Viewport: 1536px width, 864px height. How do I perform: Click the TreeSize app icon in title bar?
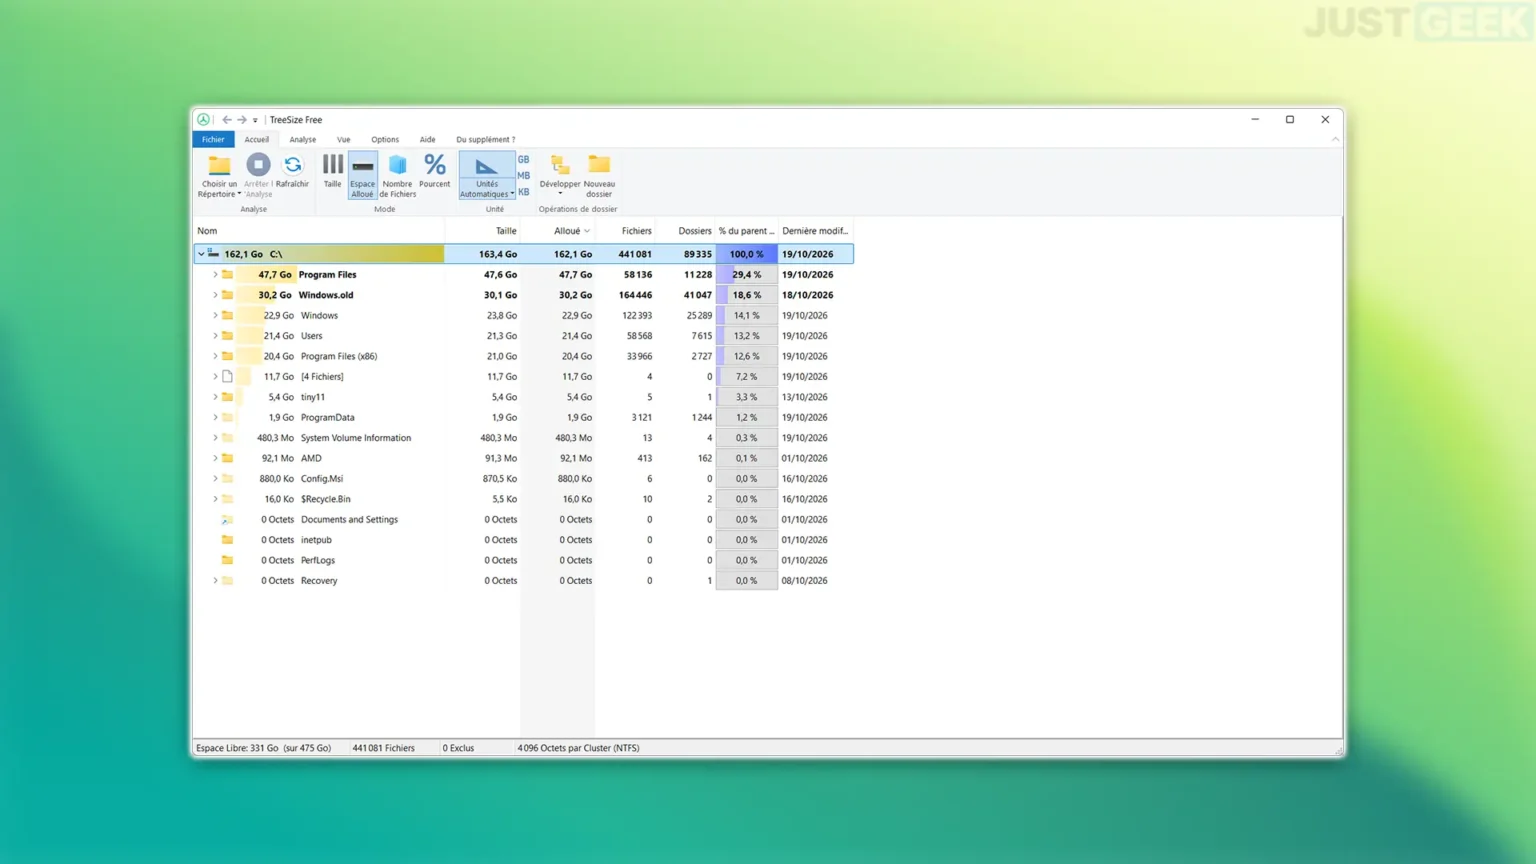203,120
